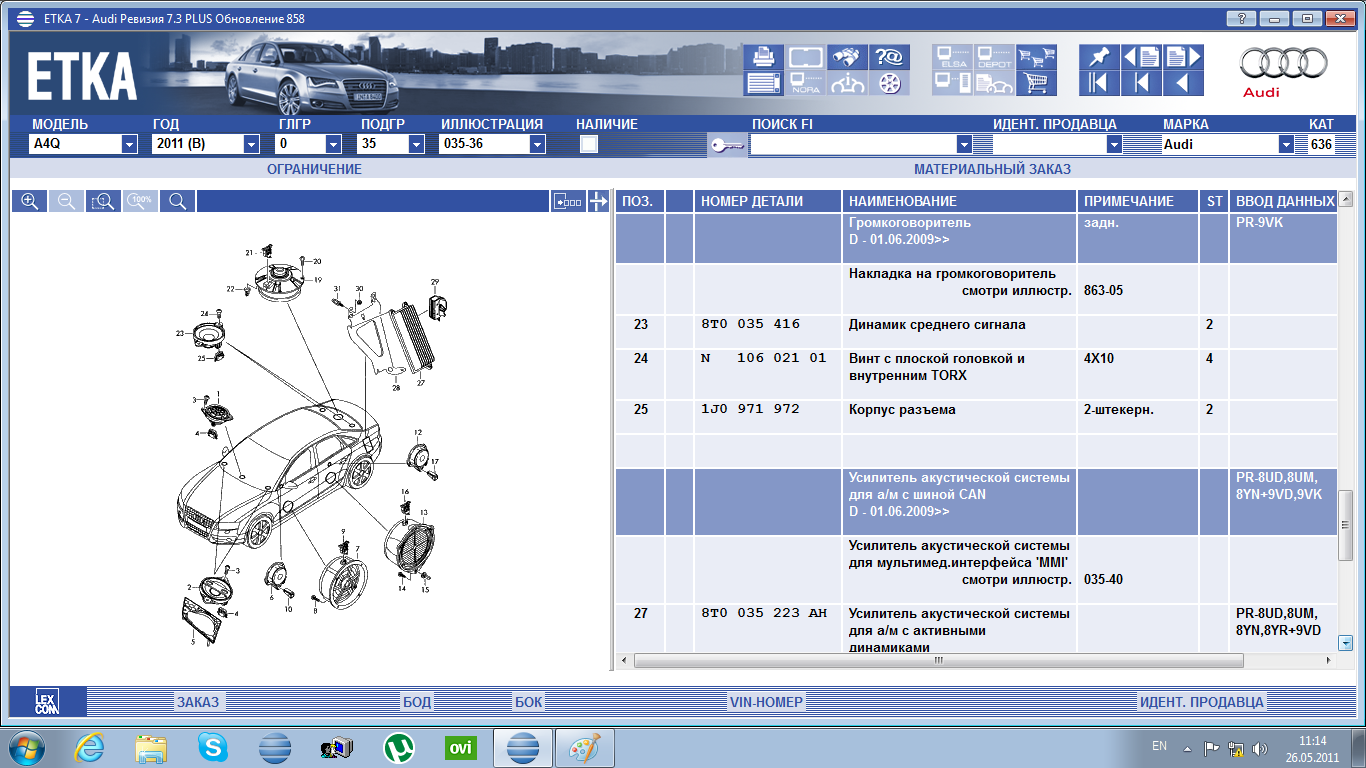Screen dimensions: 1366x768
Task: Click the illustration layout toggle icon
Action: point(568,201)
